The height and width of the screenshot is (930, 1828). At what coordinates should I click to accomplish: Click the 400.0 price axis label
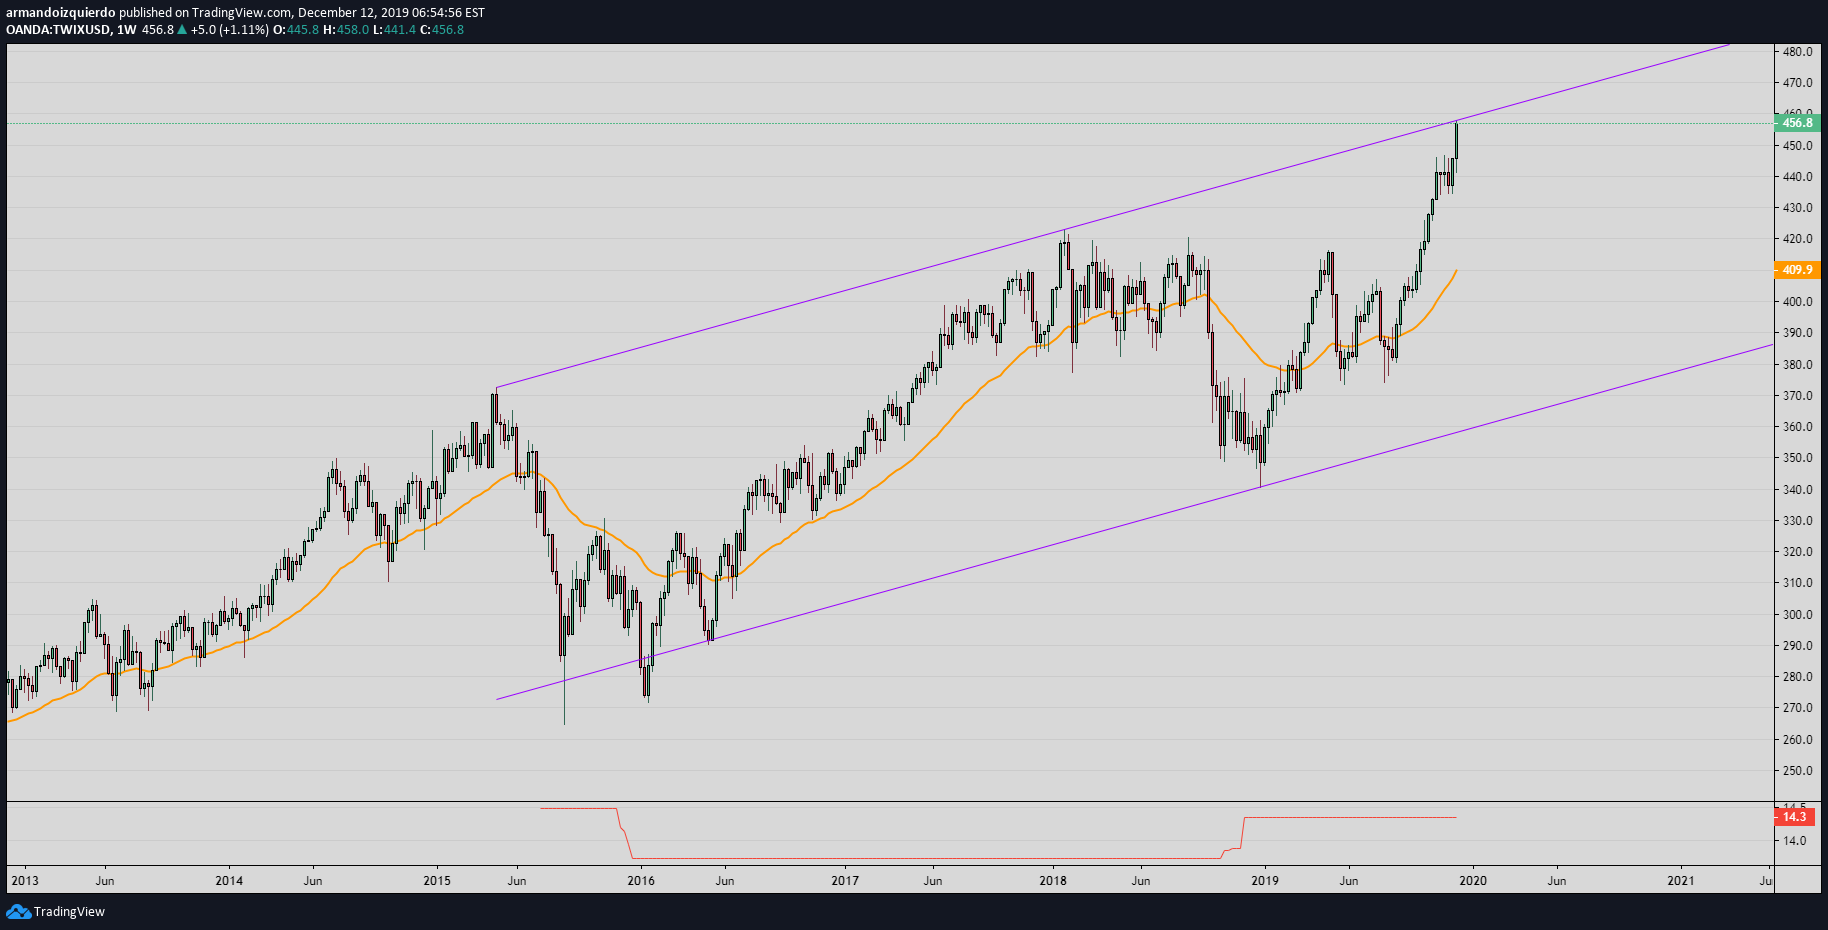(x=1797, y=302)
